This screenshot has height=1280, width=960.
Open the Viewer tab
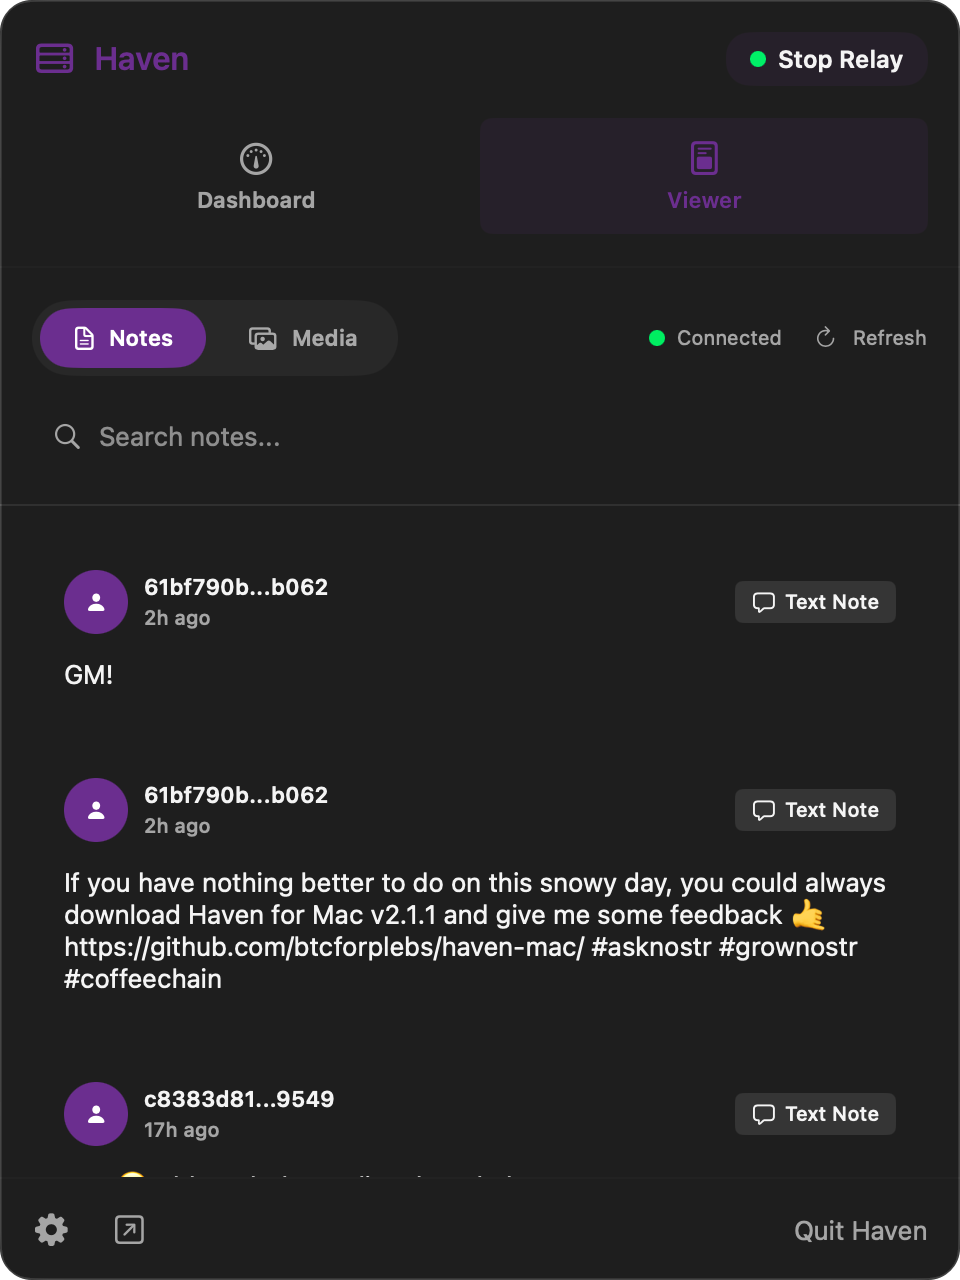click(x=704, y=176)
